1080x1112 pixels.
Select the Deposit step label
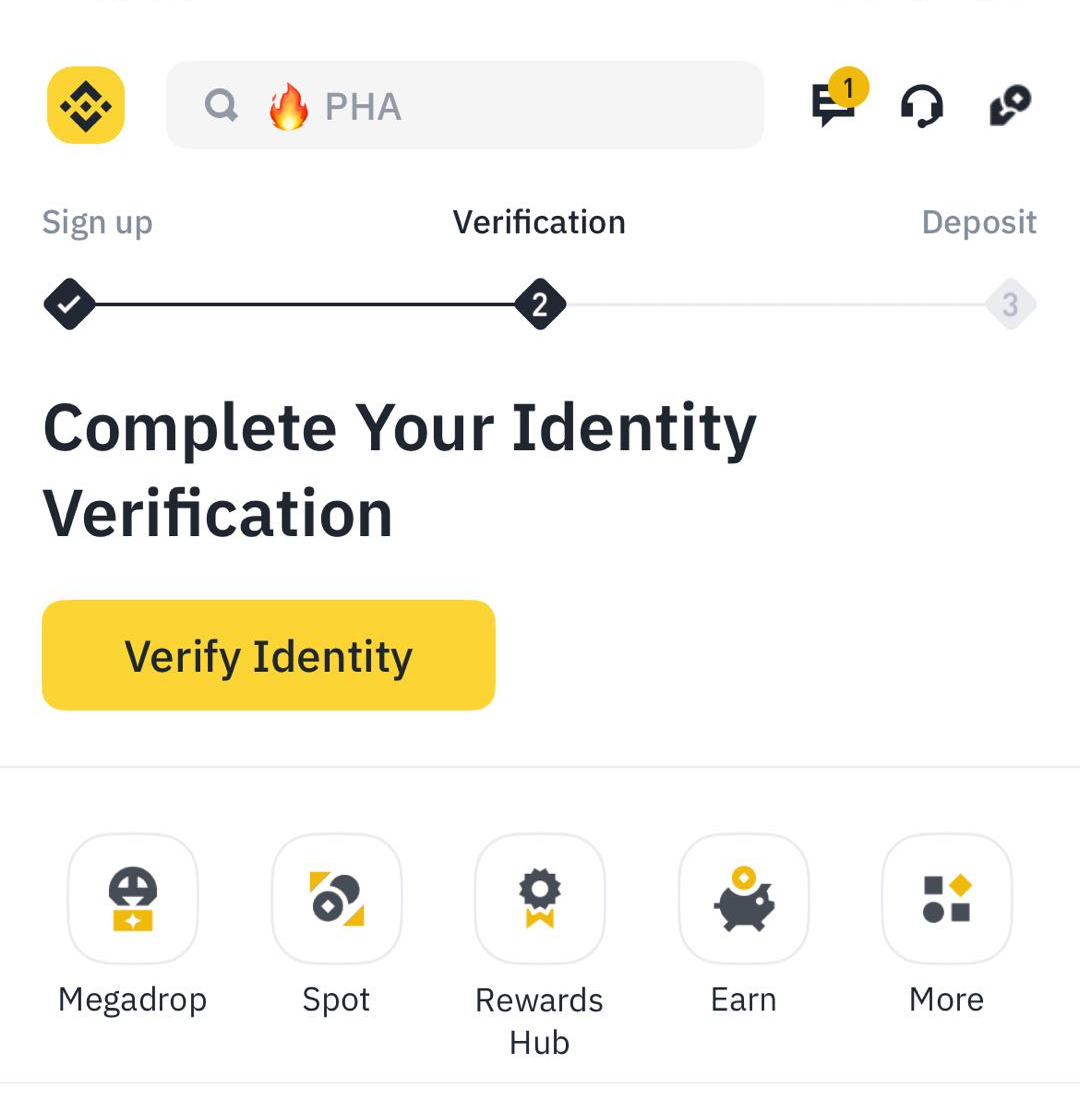(979, 222)
